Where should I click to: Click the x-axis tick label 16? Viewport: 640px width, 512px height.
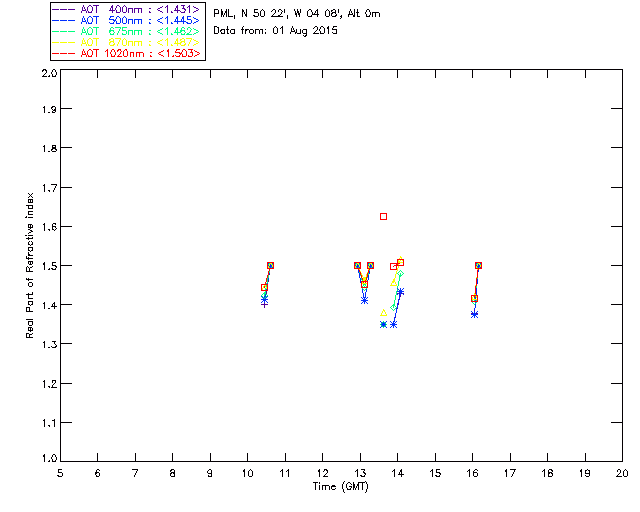pyautogui.click(x=473, y=473)
